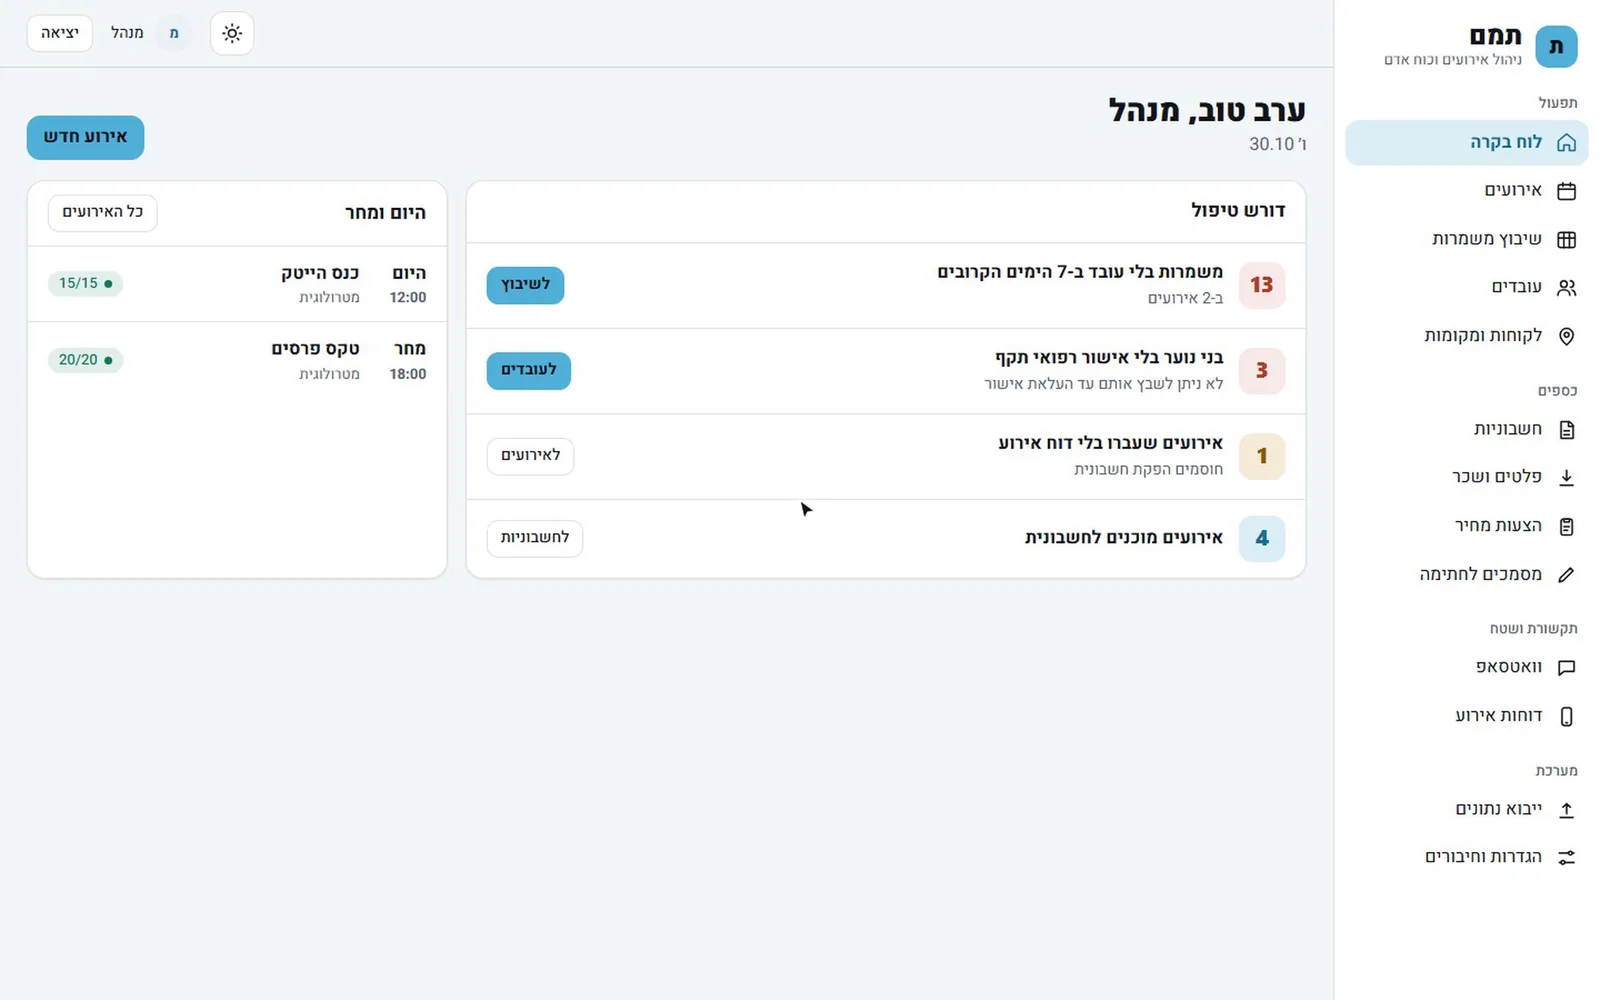This screenshot has height=1000, width=1600.
Task: Click the אירוע חדש button
Action: pos(85,137)
